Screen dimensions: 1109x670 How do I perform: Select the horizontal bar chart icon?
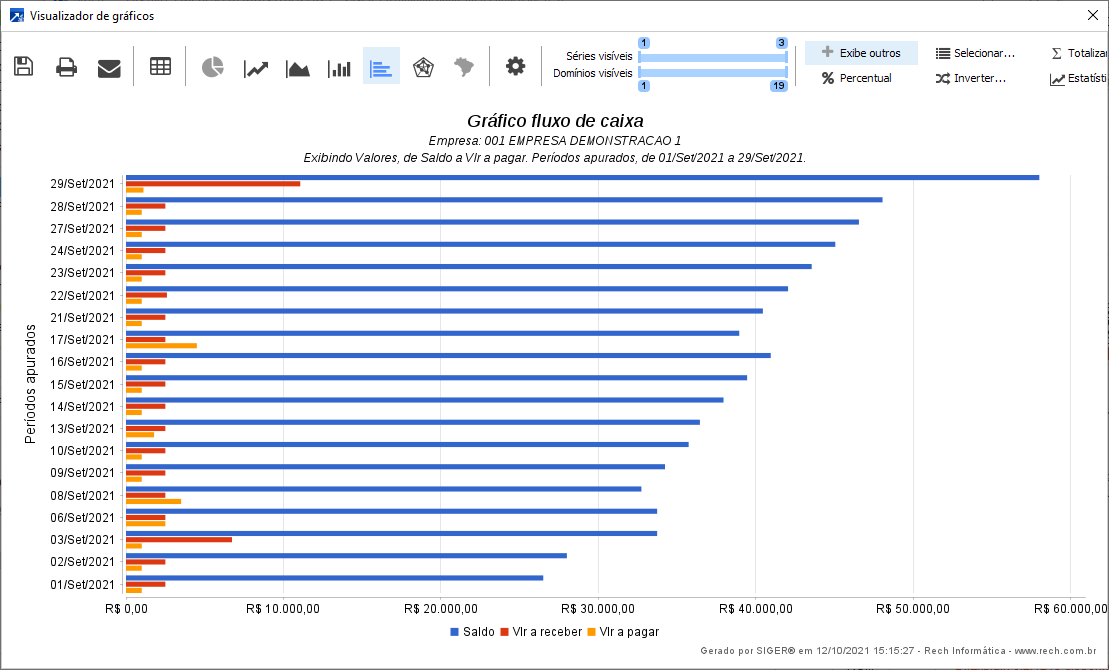tap(381, 67)
